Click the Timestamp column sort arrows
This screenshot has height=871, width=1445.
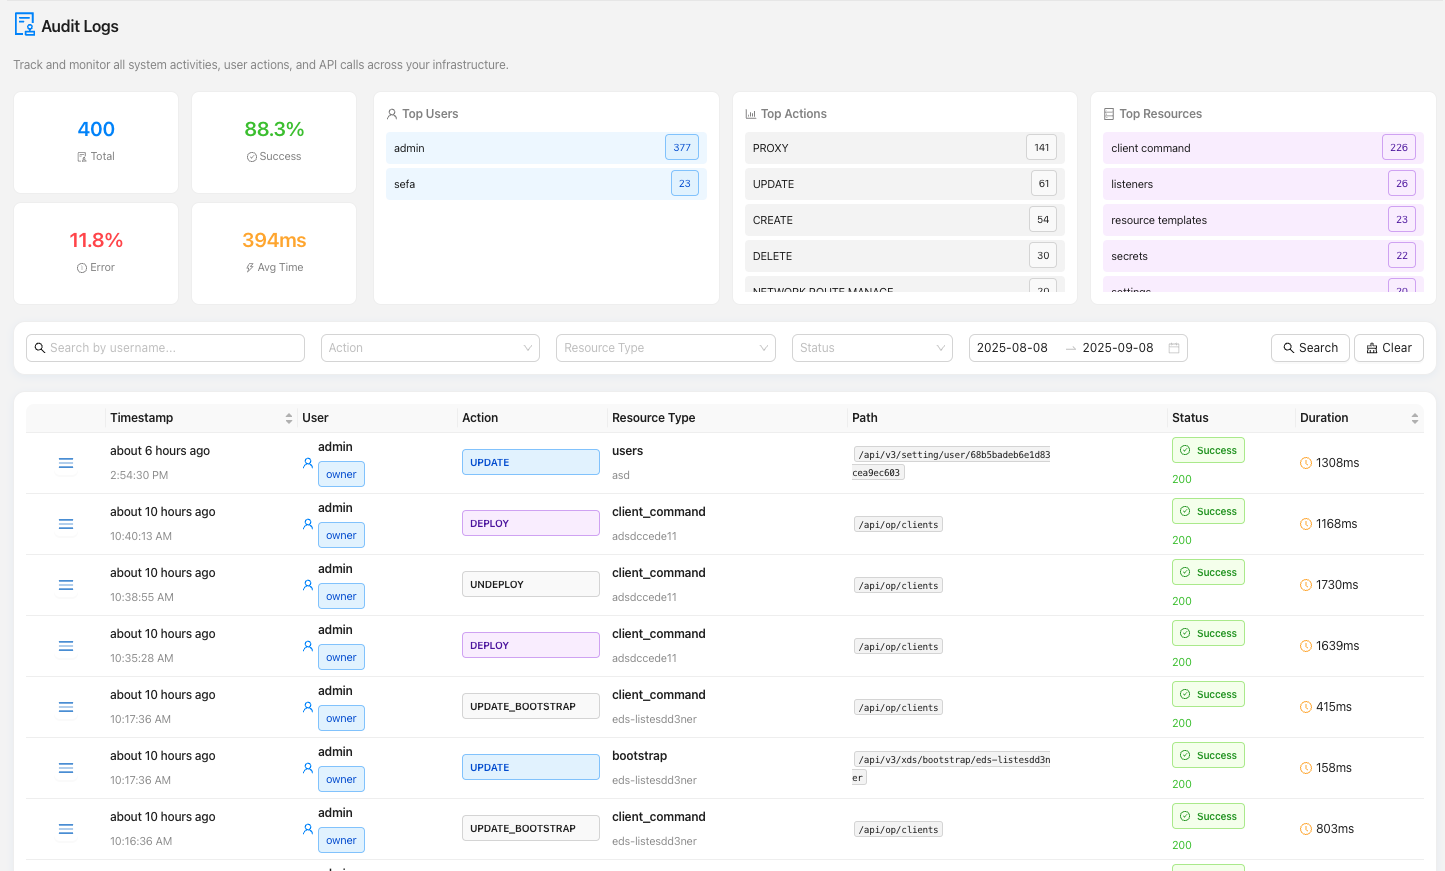pos(289,418)
